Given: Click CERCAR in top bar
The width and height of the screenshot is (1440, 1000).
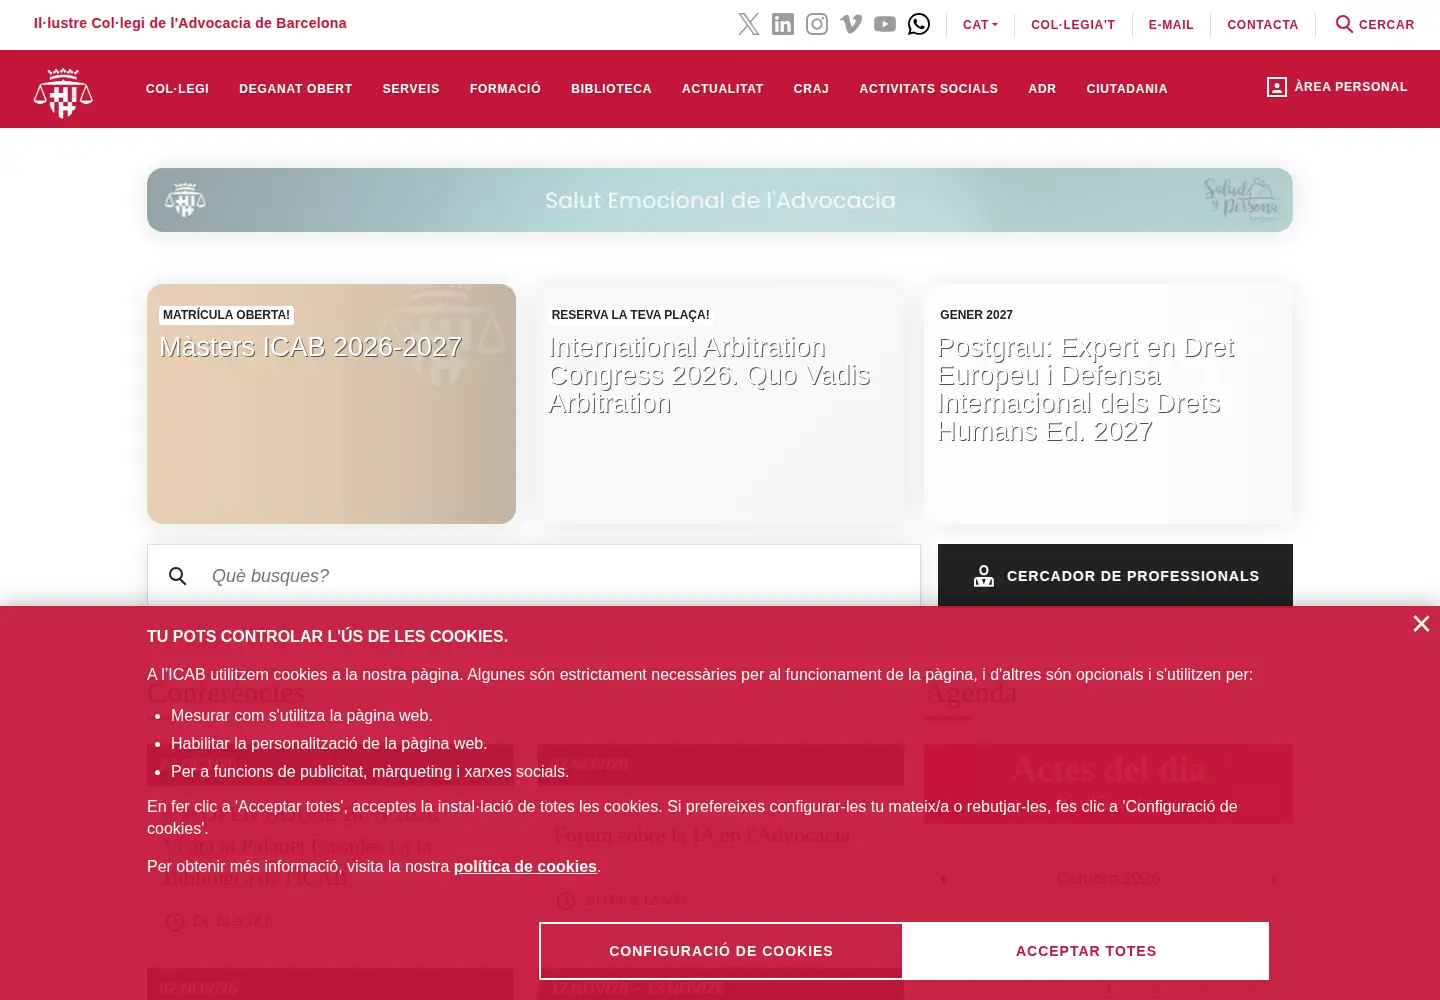Looking at the screenshot, I should click(x=1375, y=24).
